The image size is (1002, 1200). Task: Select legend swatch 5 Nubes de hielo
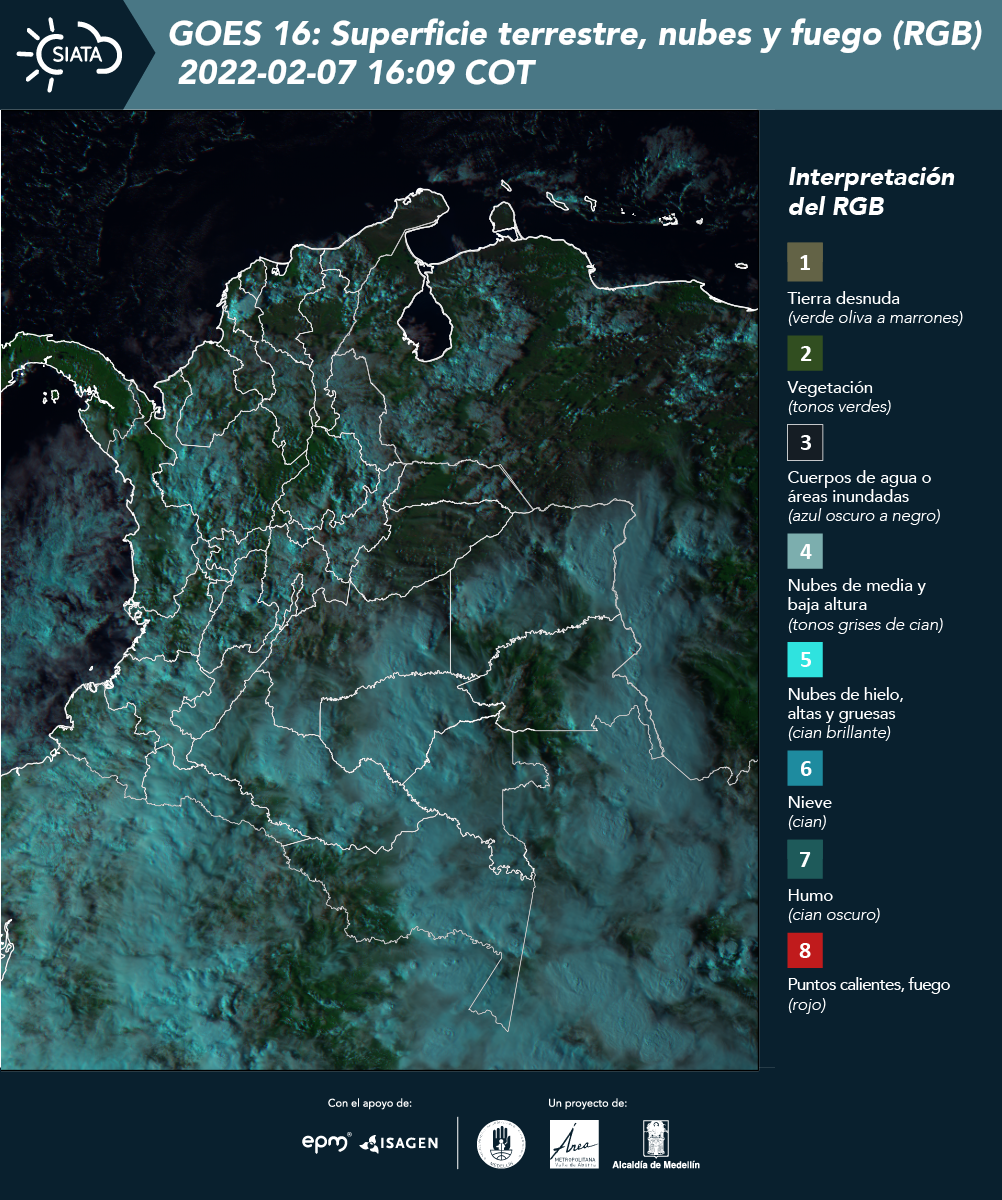[805, 659]
